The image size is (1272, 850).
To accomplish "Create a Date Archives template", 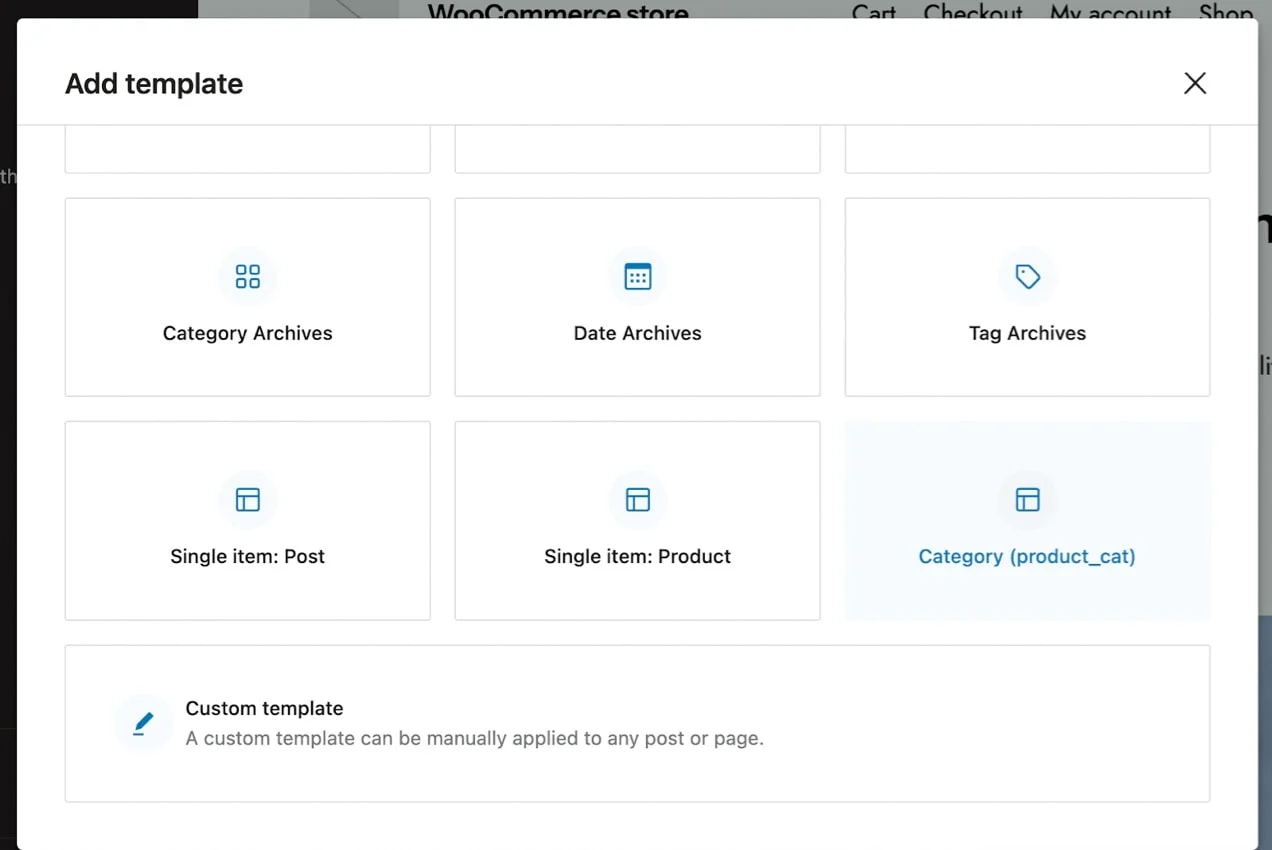I will click(x=637, y=297).
